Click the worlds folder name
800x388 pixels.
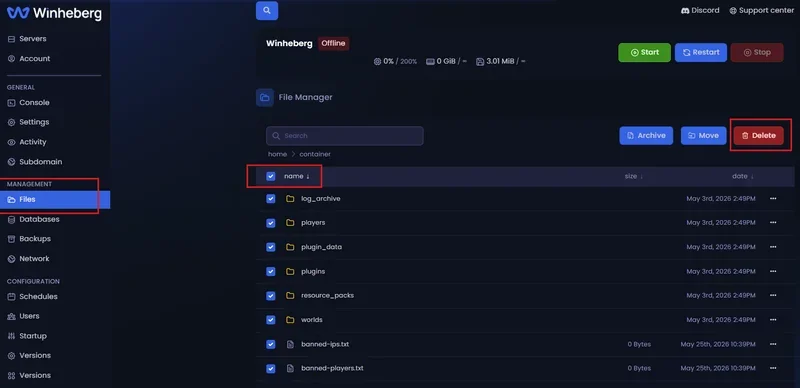pos(312,320)
